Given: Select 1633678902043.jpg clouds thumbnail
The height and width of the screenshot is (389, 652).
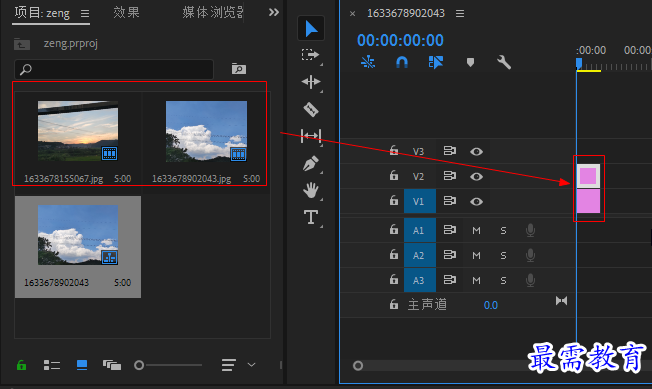Looking at the screenshot, I should 206,131.
